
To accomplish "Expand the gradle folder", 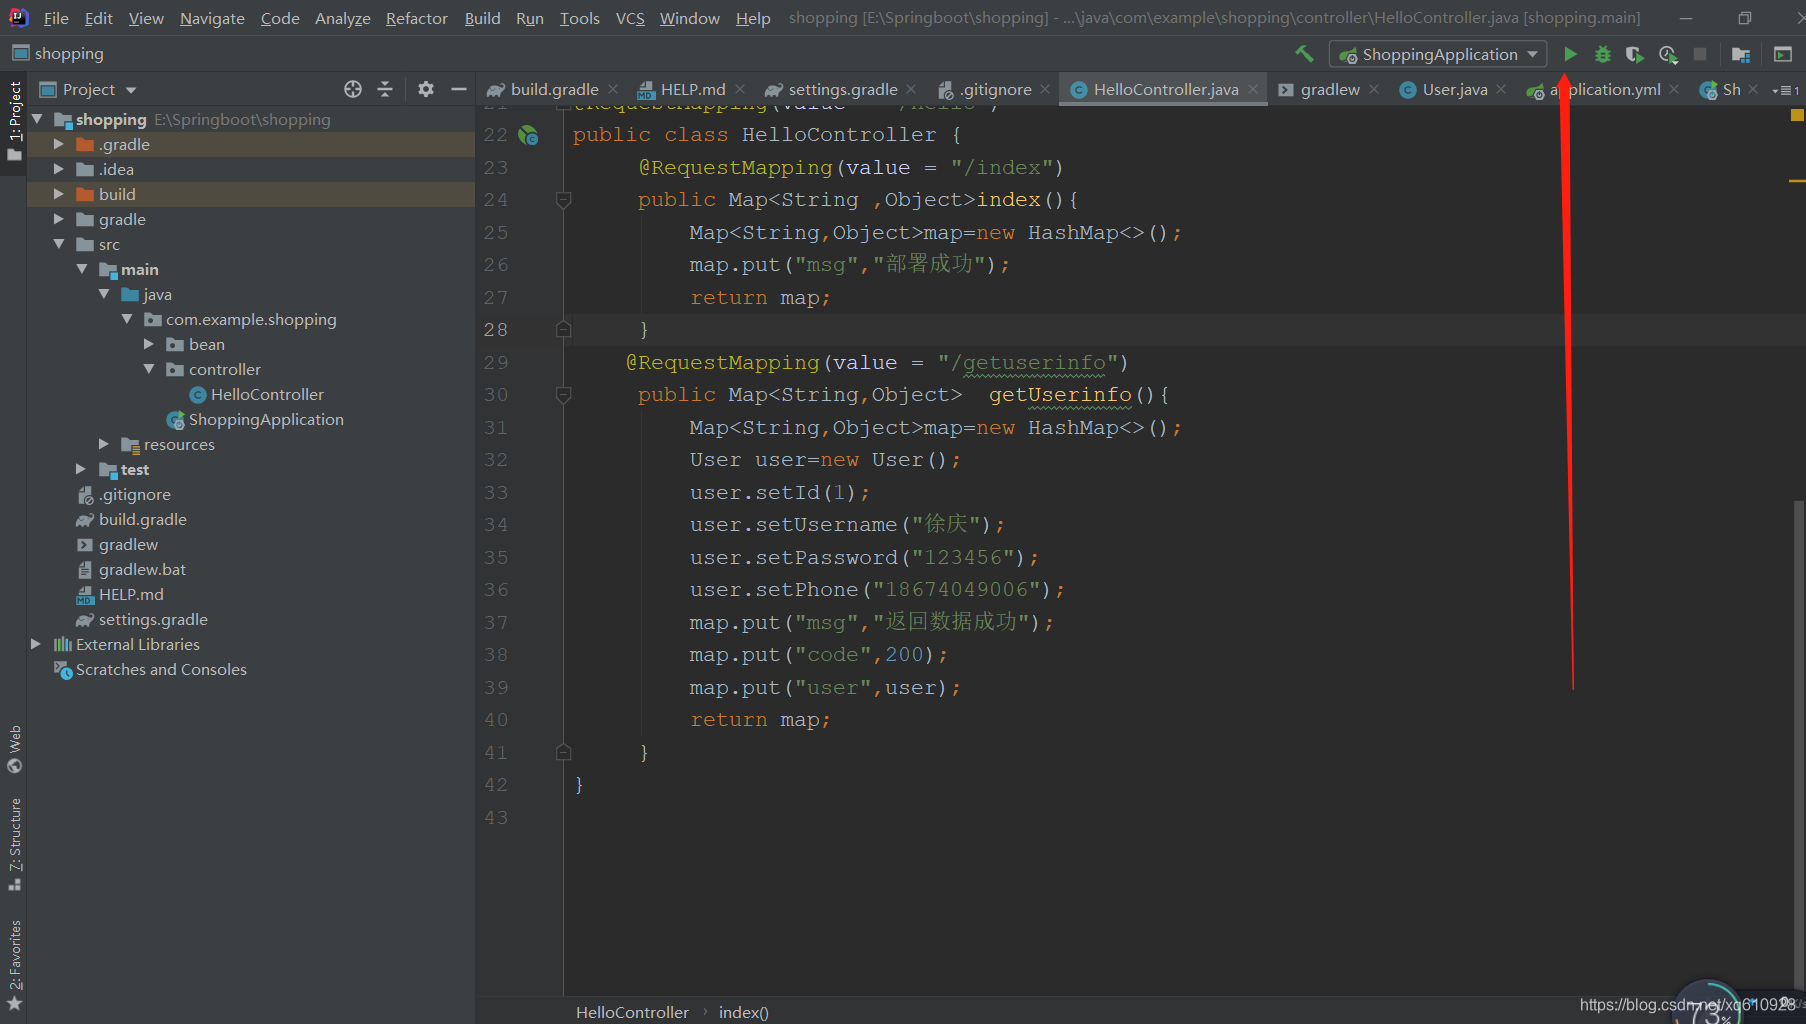I will pos(58,219).
